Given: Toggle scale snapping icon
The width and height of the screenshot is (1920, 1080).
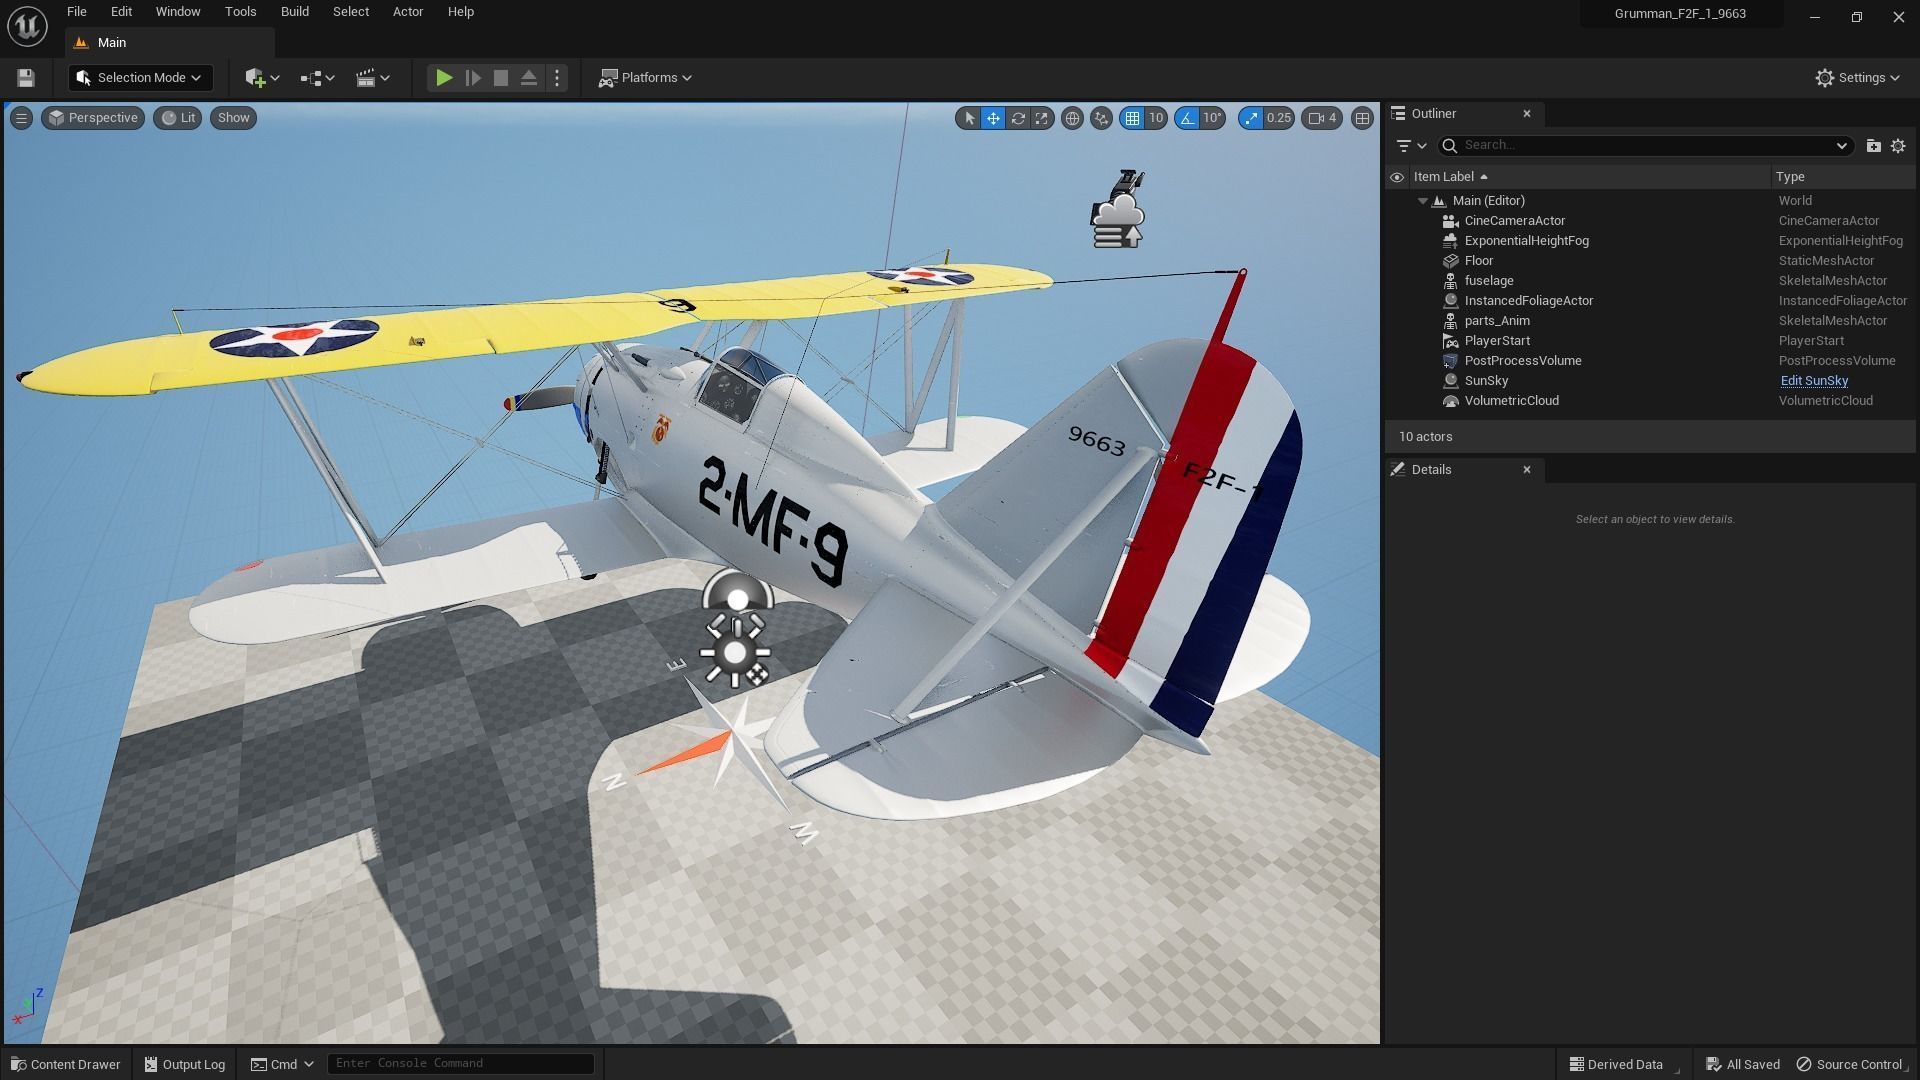Looking at the screenshot, I should point(1251,118).
